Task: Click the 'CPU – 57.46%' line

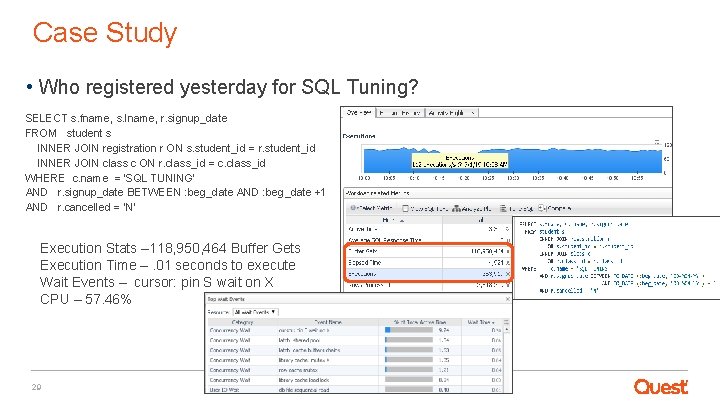Action: click(x=85, y=299)
